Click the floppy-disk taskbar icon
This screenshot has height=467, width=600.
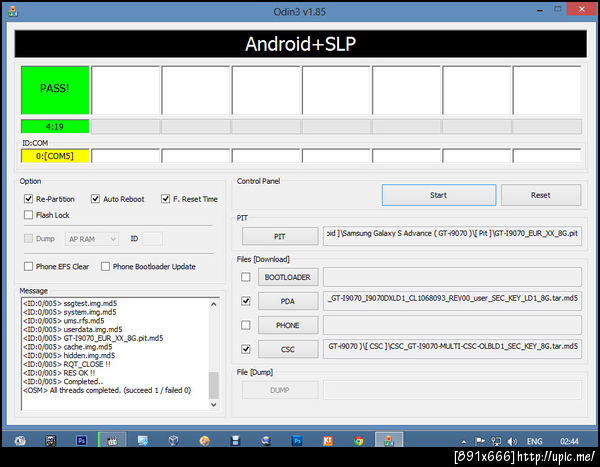click(x=236, y=441)
